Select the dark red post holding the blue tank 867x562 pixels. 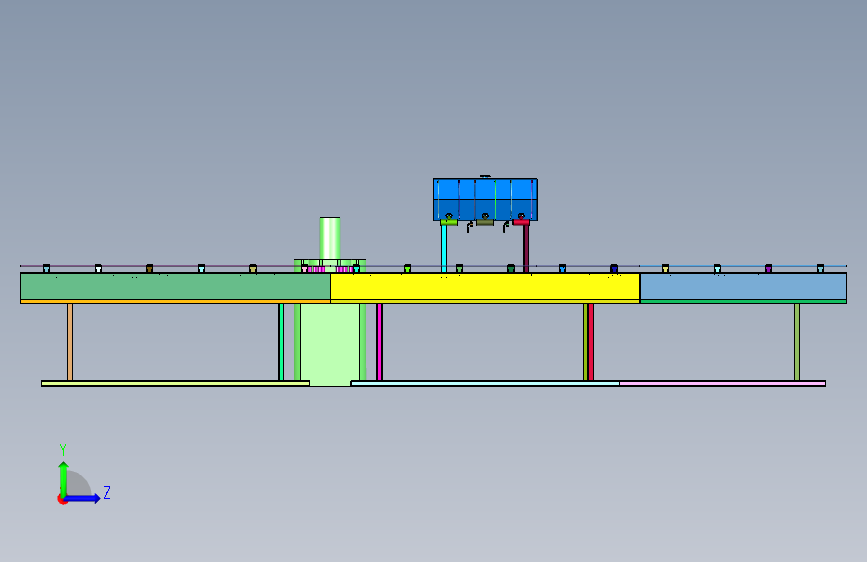click(x=526, y=249)
